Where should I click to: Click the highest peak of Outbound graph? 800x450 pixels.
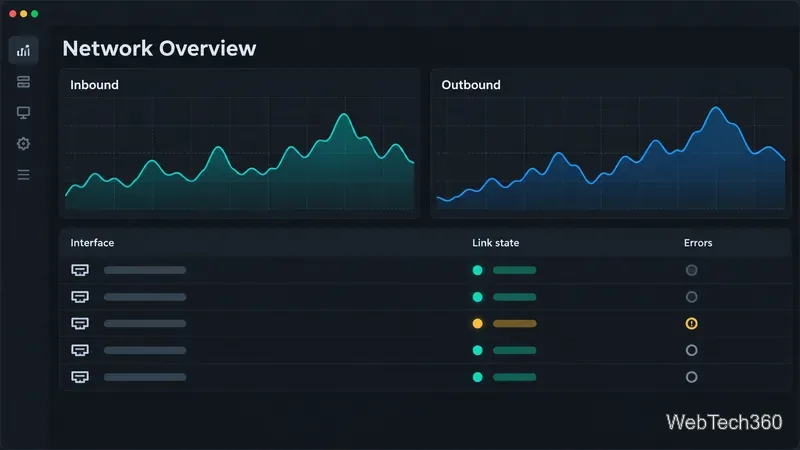tap(716, 108)
